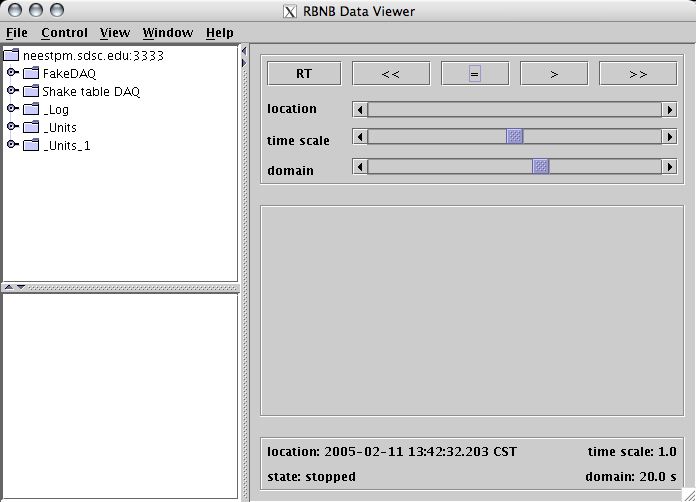Open the Control menu
This screenshot has height=502, width=696.
[64, 33]
